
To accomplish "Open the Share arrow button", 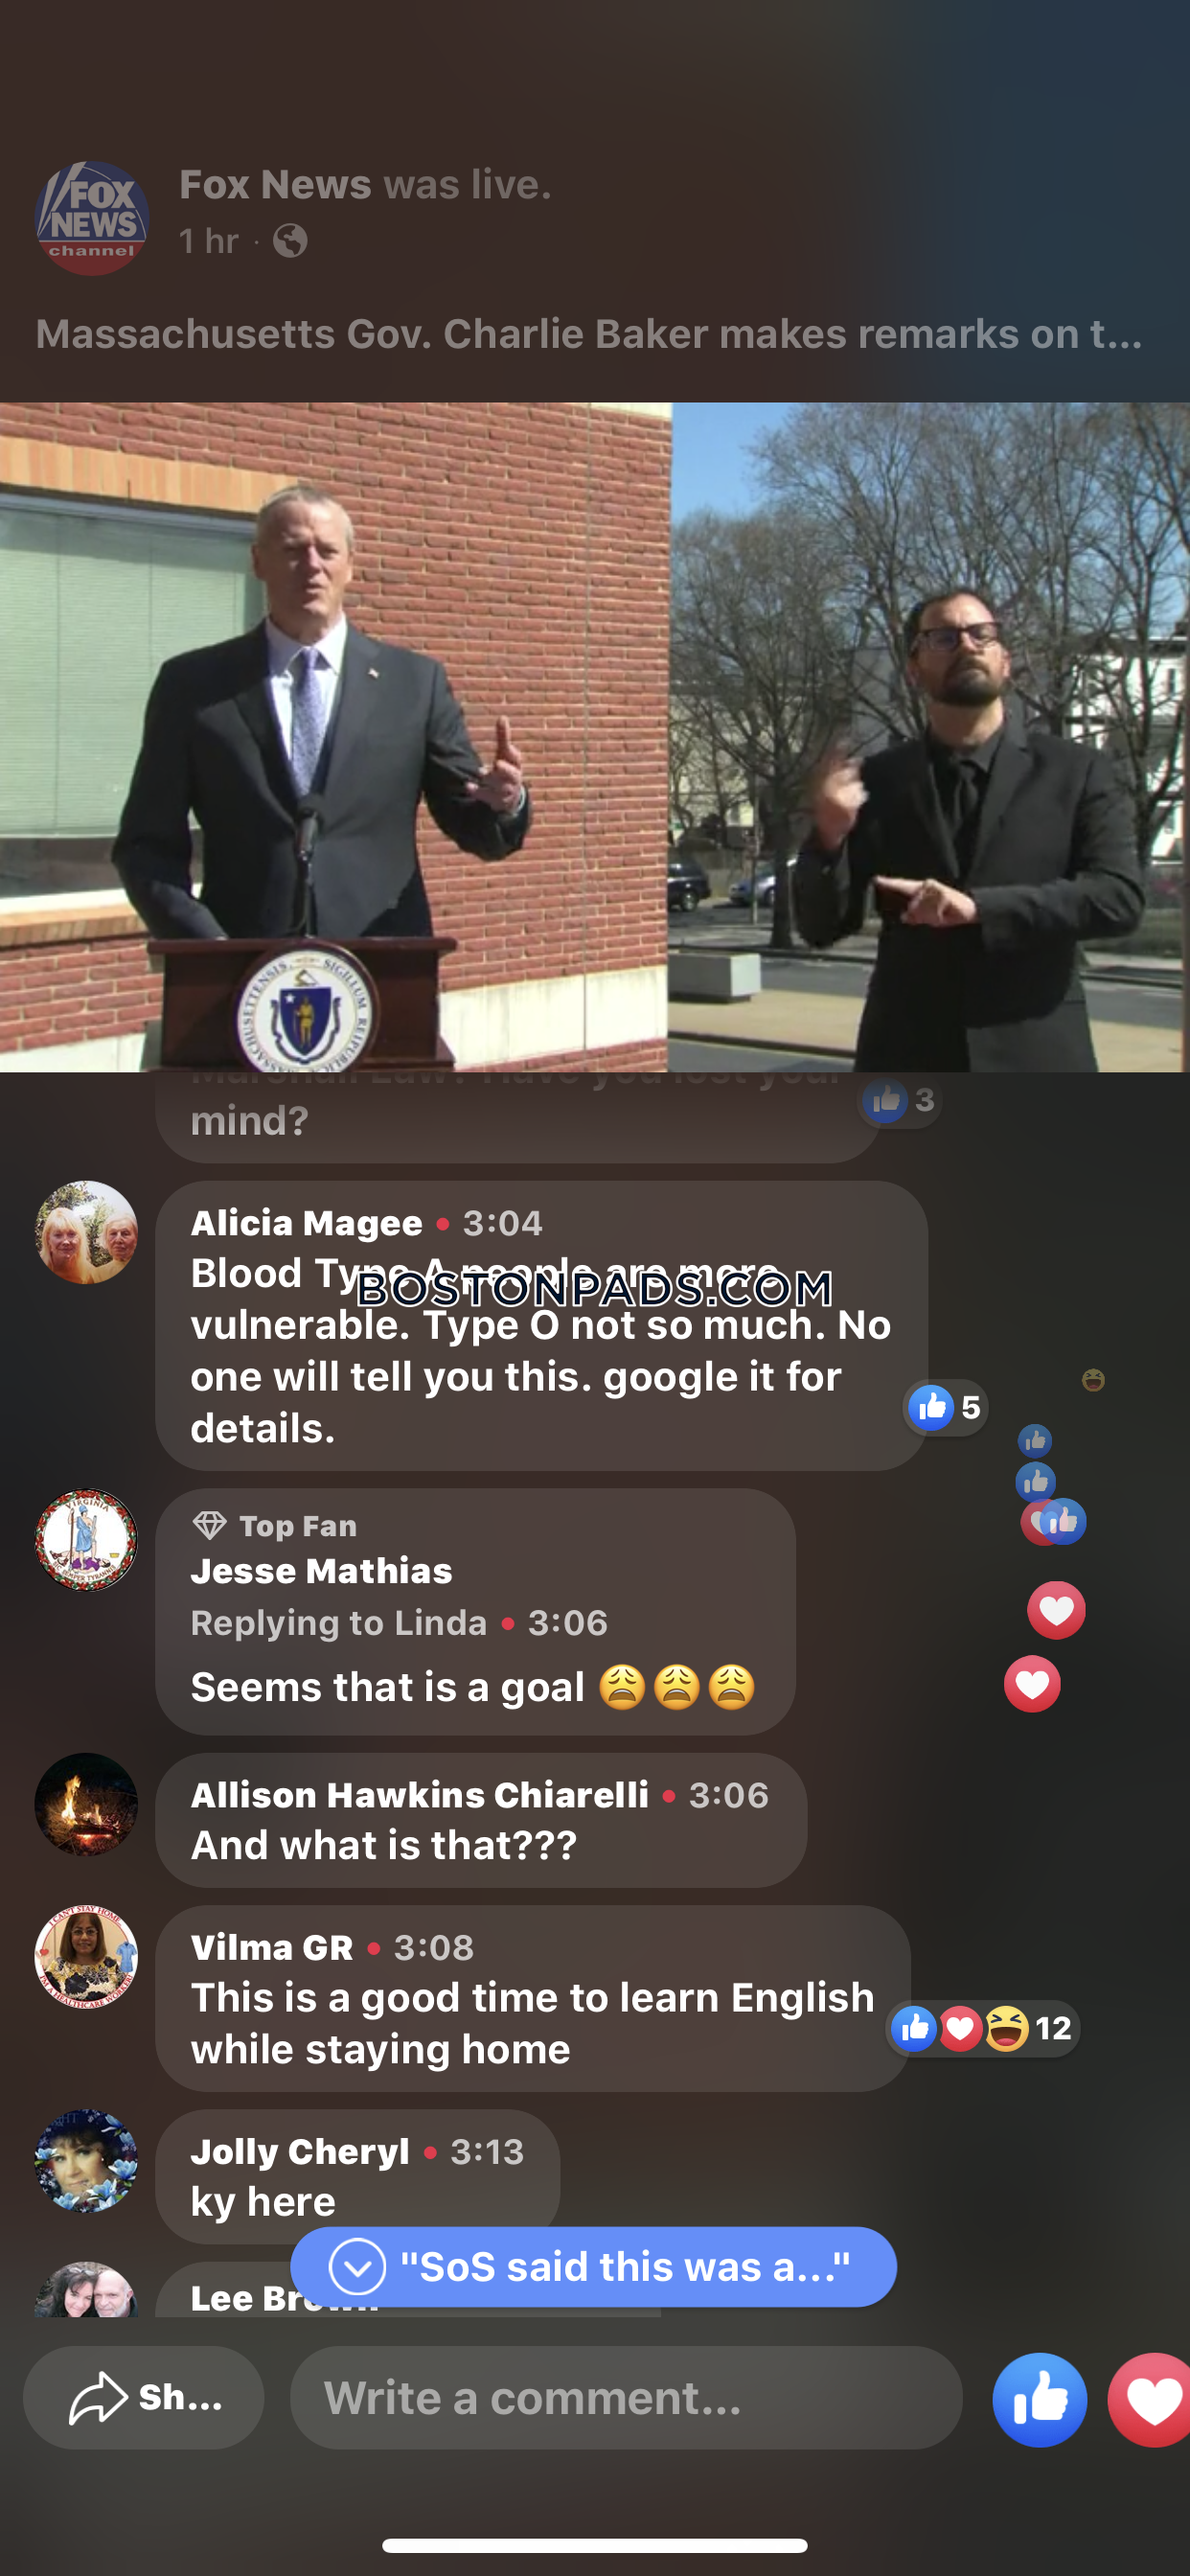I will [x=144, y=2397].
